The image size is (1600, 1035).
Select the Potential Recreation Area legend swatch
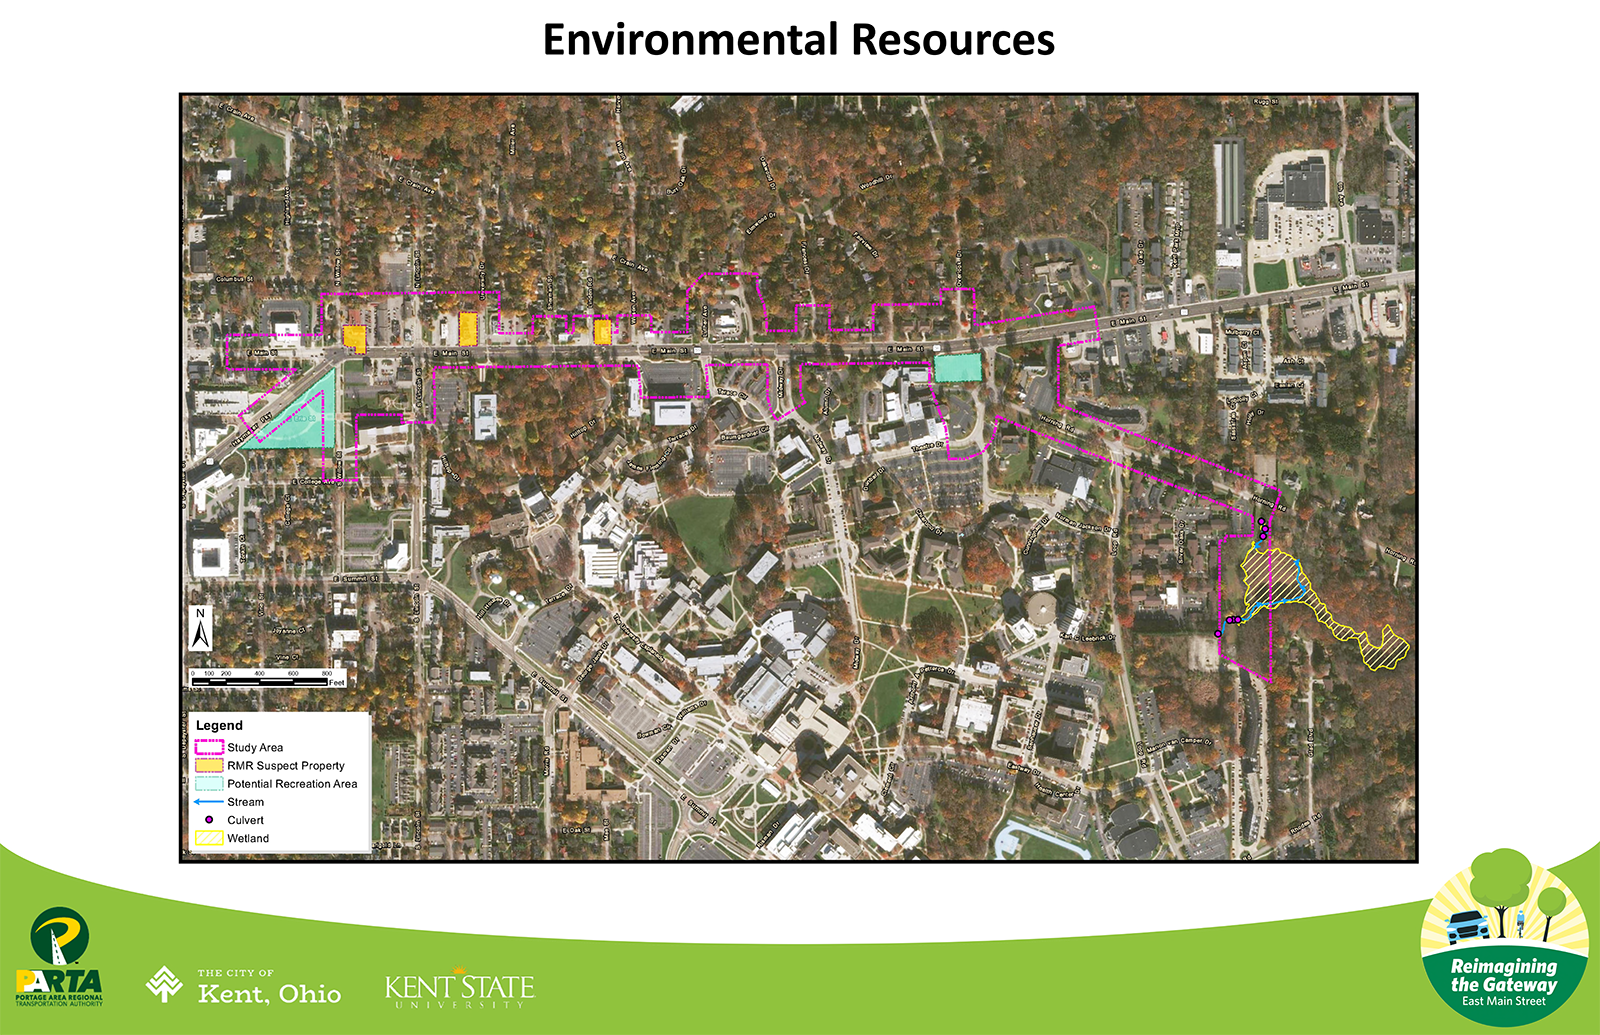pyautogui.click(x=209, y=784)
